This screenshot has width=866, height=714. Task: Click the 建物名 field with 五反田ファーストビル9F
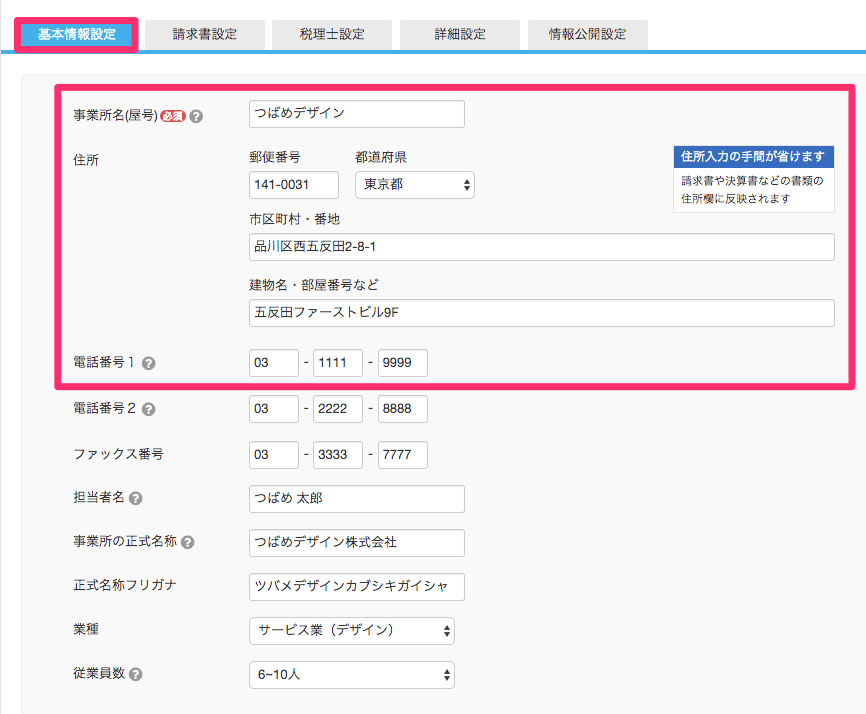pyautogui.click(x=541, y=313)
